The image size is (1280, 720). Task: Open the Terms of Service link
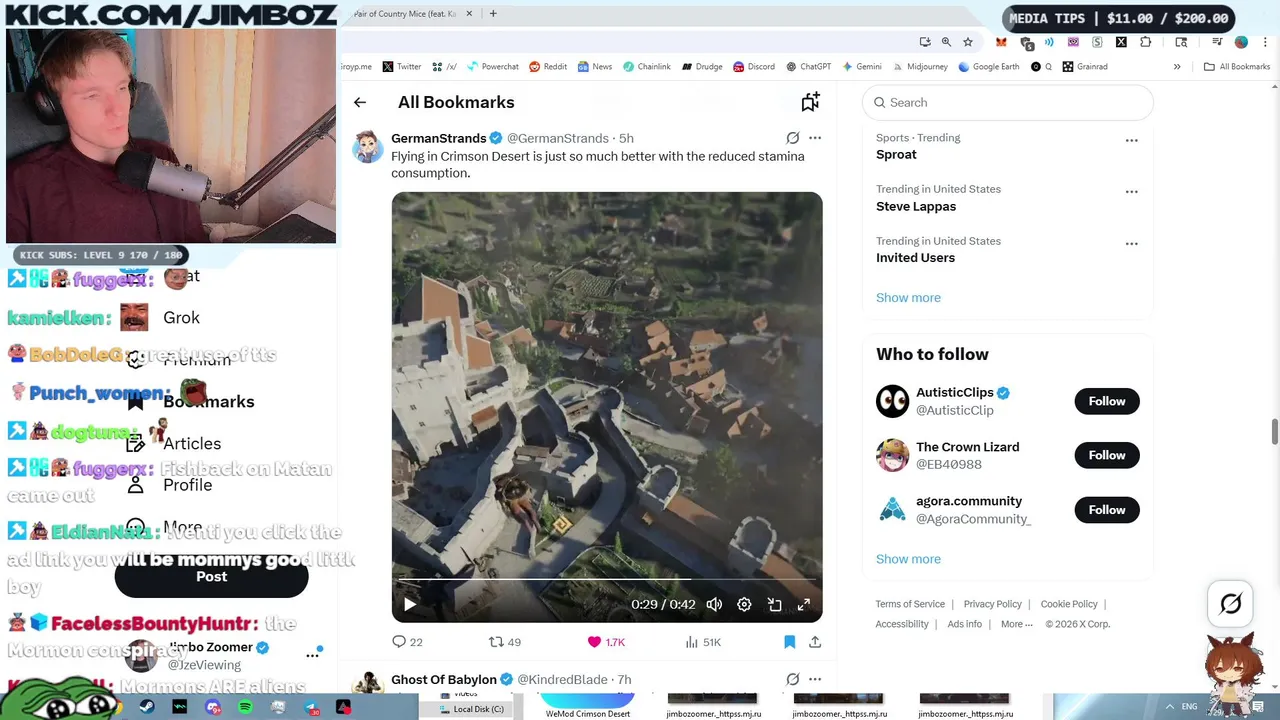pyautogui.click(x=910, y=604)
